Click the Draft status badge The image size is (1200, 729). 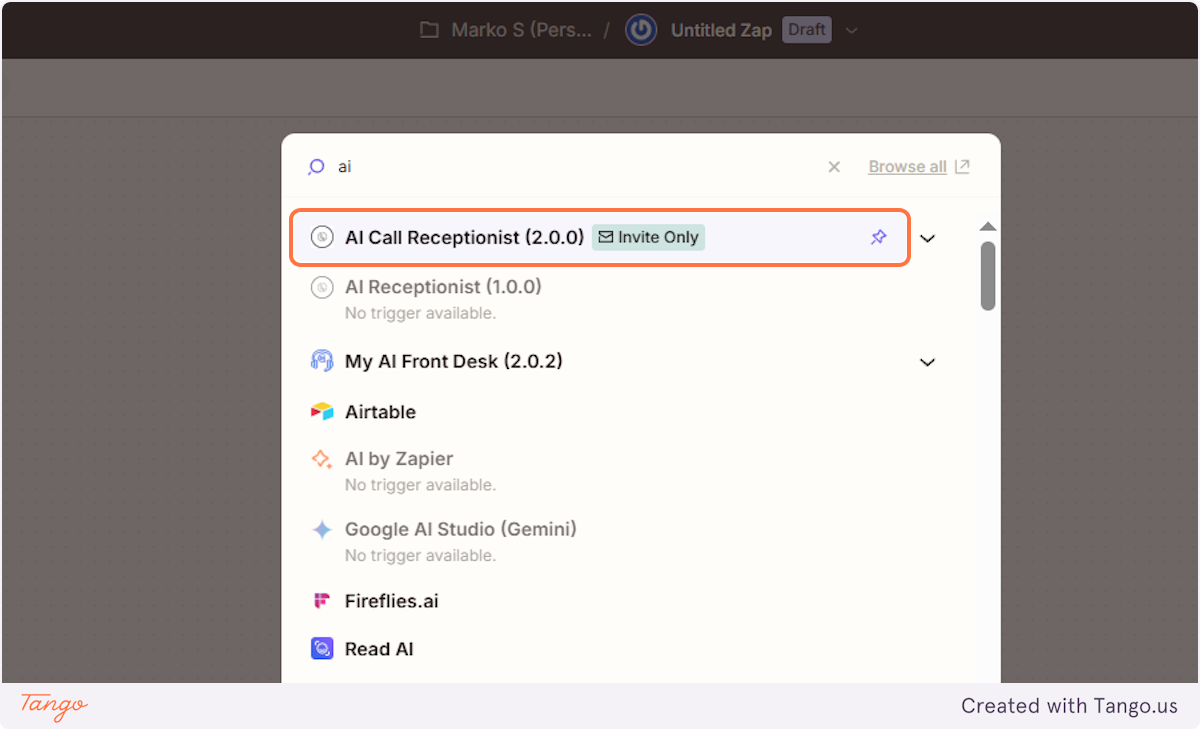(x=806, y=30)
